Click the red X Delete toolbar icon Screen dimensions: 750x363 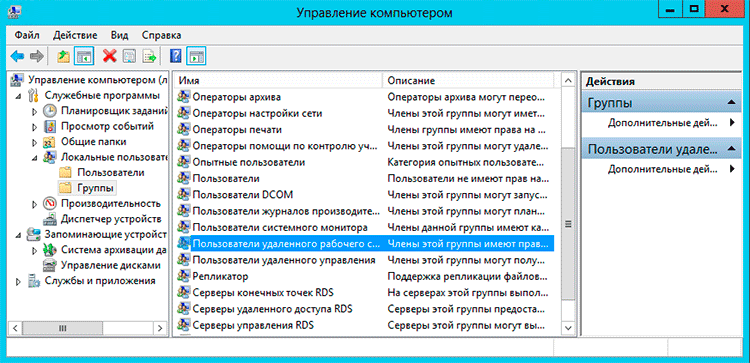[x=110, y=56]
